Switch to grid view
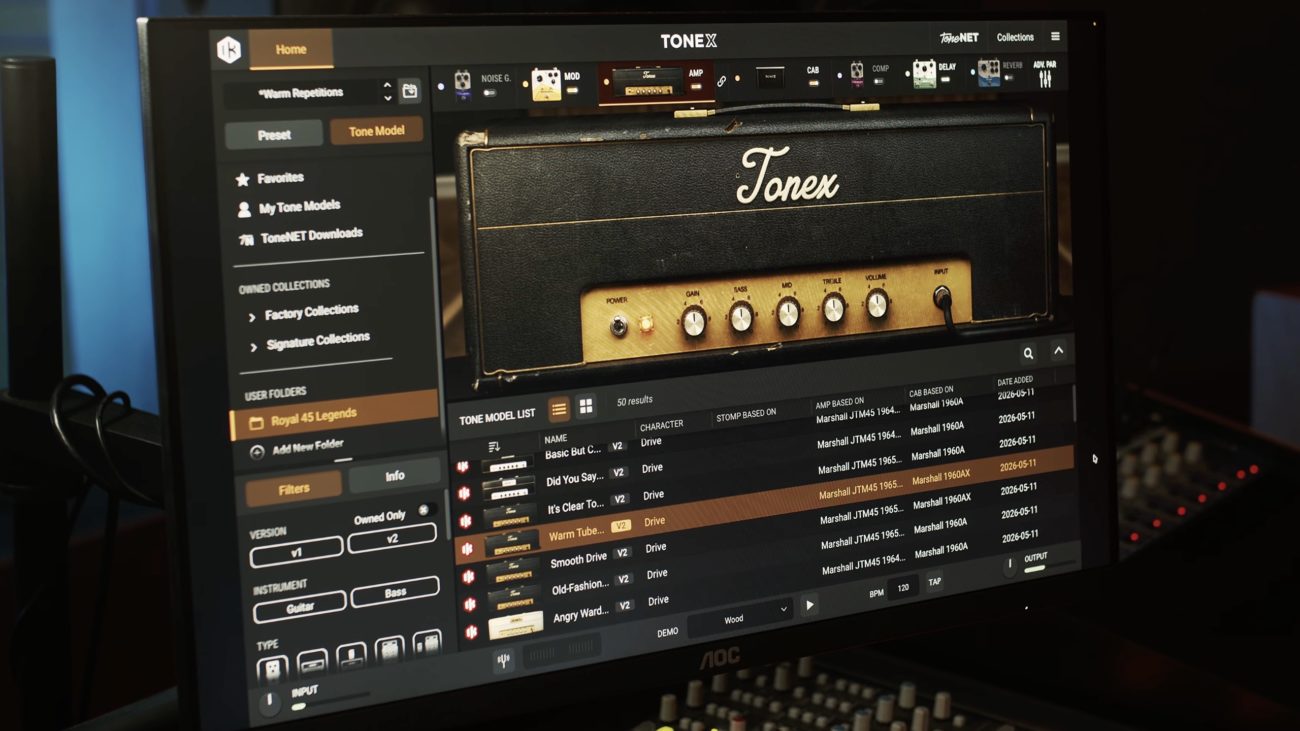 click(586, 406)
